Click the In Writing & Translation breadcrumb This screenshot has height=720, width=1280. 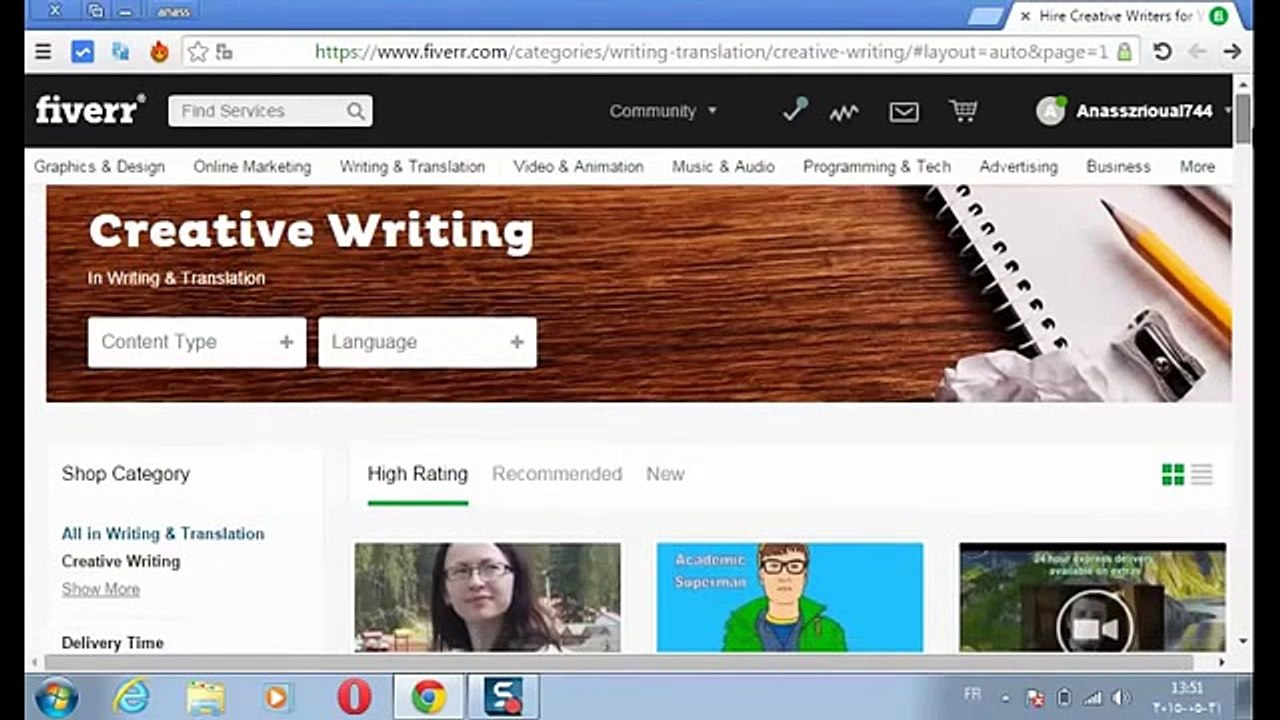(x=176, y=278)
